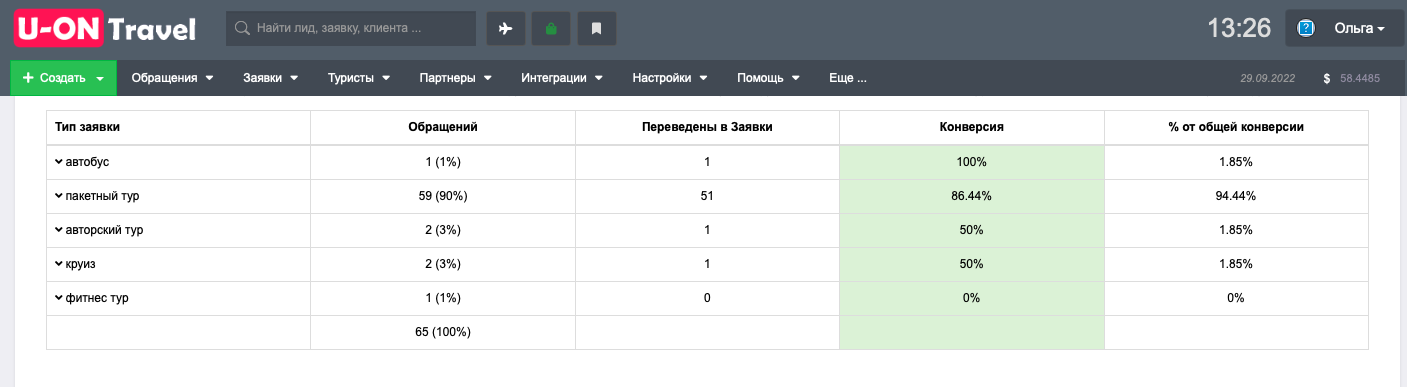Click the green lock icon button

(551, 29)
